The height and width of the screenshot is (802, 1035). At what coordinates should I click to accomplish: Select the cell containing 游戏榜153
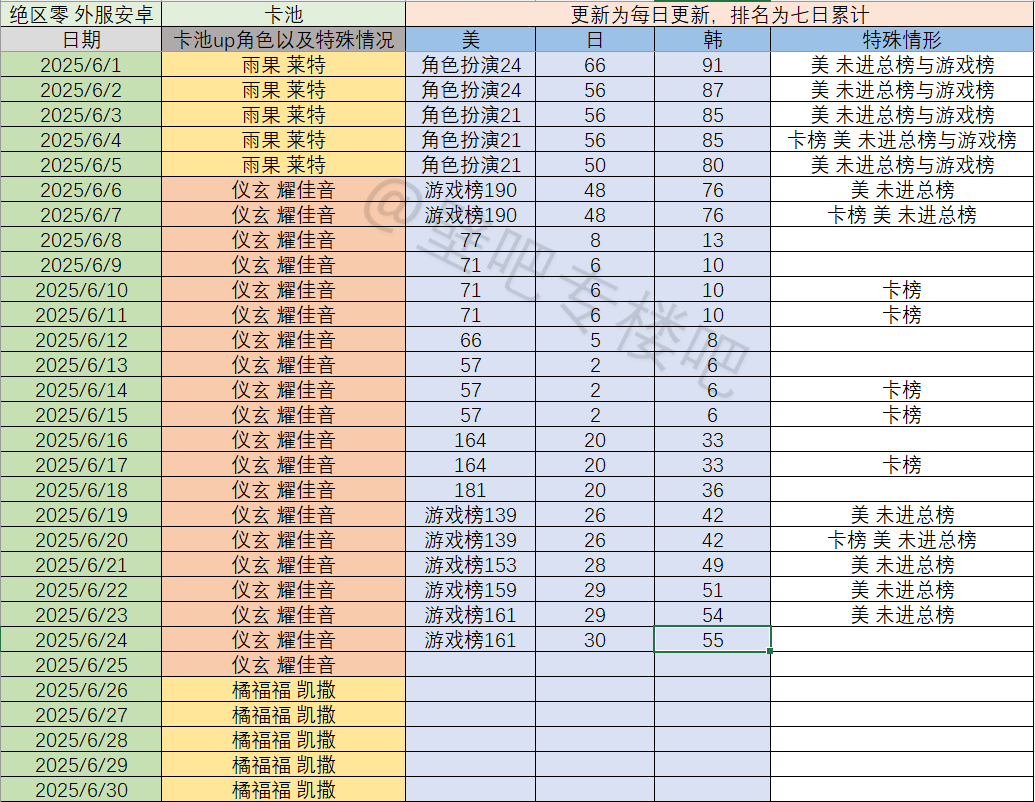470,565
